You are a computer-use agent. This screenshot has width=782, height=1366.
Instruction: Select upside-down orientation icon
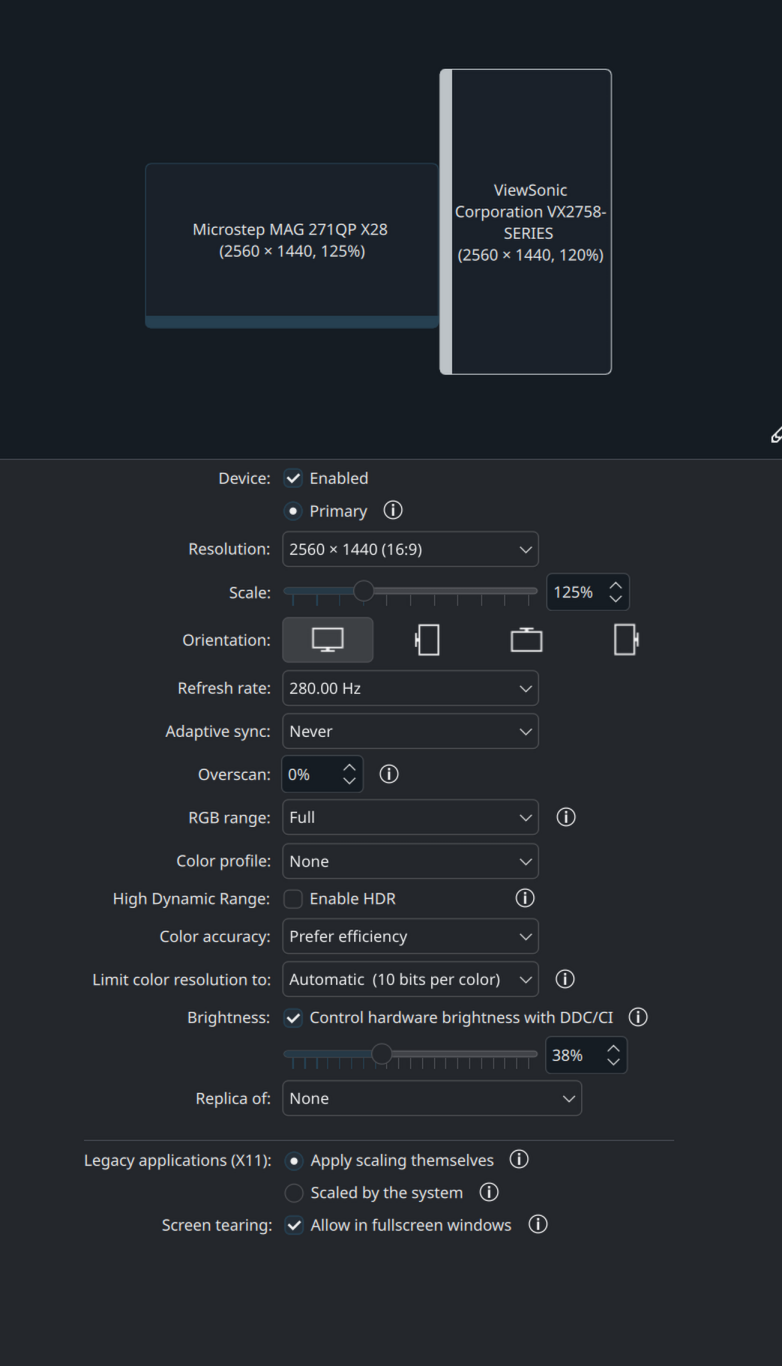tap(526, 640)
